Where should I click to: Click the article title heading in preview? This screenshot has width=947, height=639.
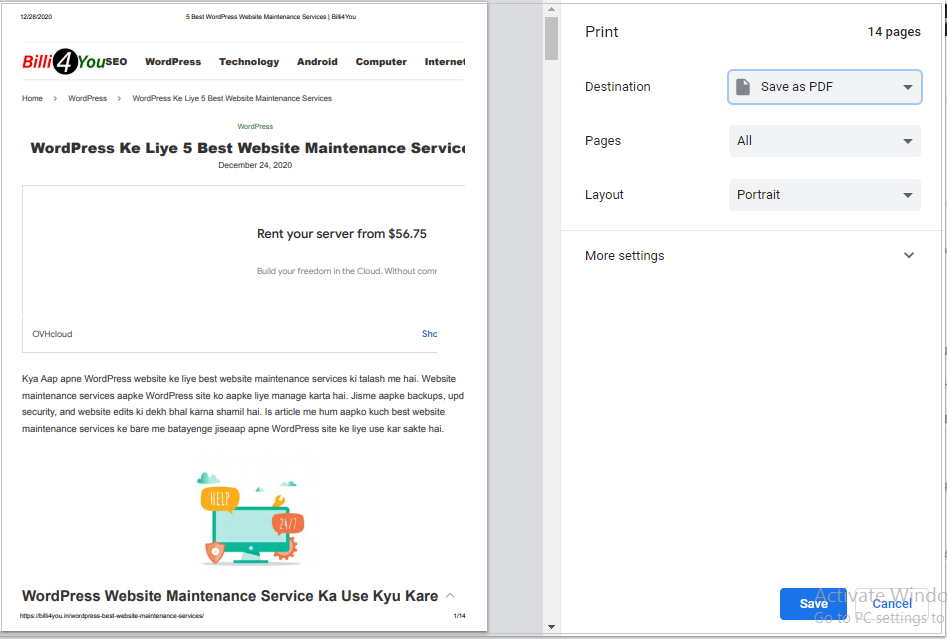[x=248, y=148]
